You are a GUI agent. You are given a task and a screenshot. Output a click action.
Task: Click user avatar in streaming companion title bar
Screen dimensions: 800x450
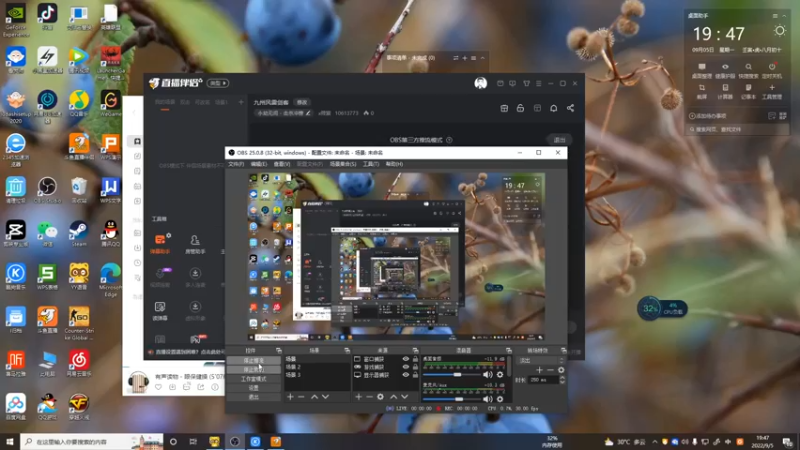(x=481, y=83)
